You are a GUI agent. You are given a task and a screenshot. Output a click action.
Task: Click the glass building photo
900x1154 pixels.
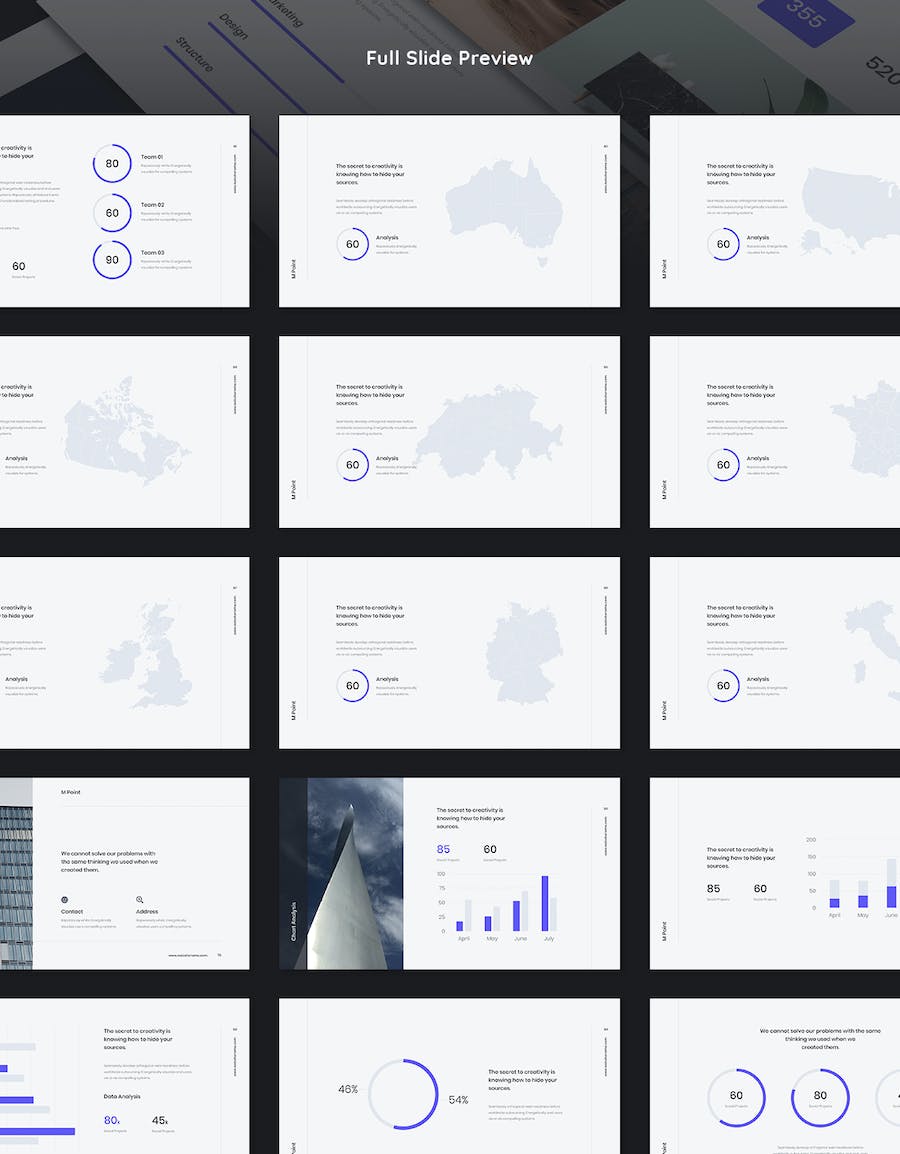[15, 873]
